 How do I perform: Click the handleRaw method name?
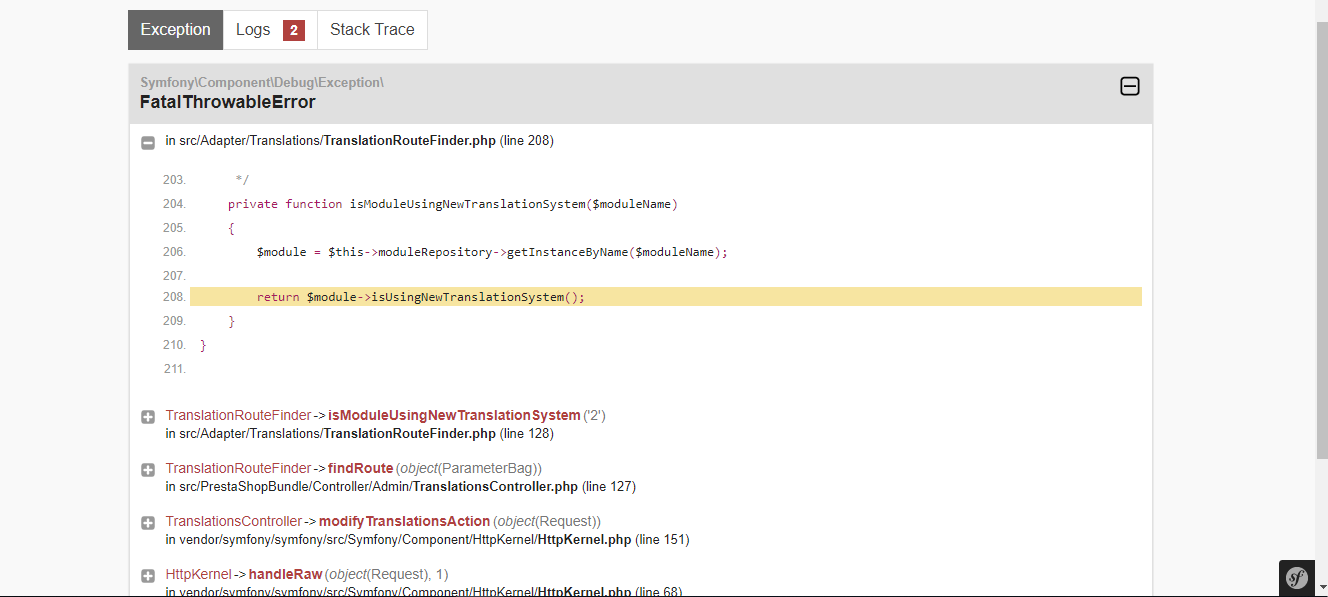(x=285, y=574)
